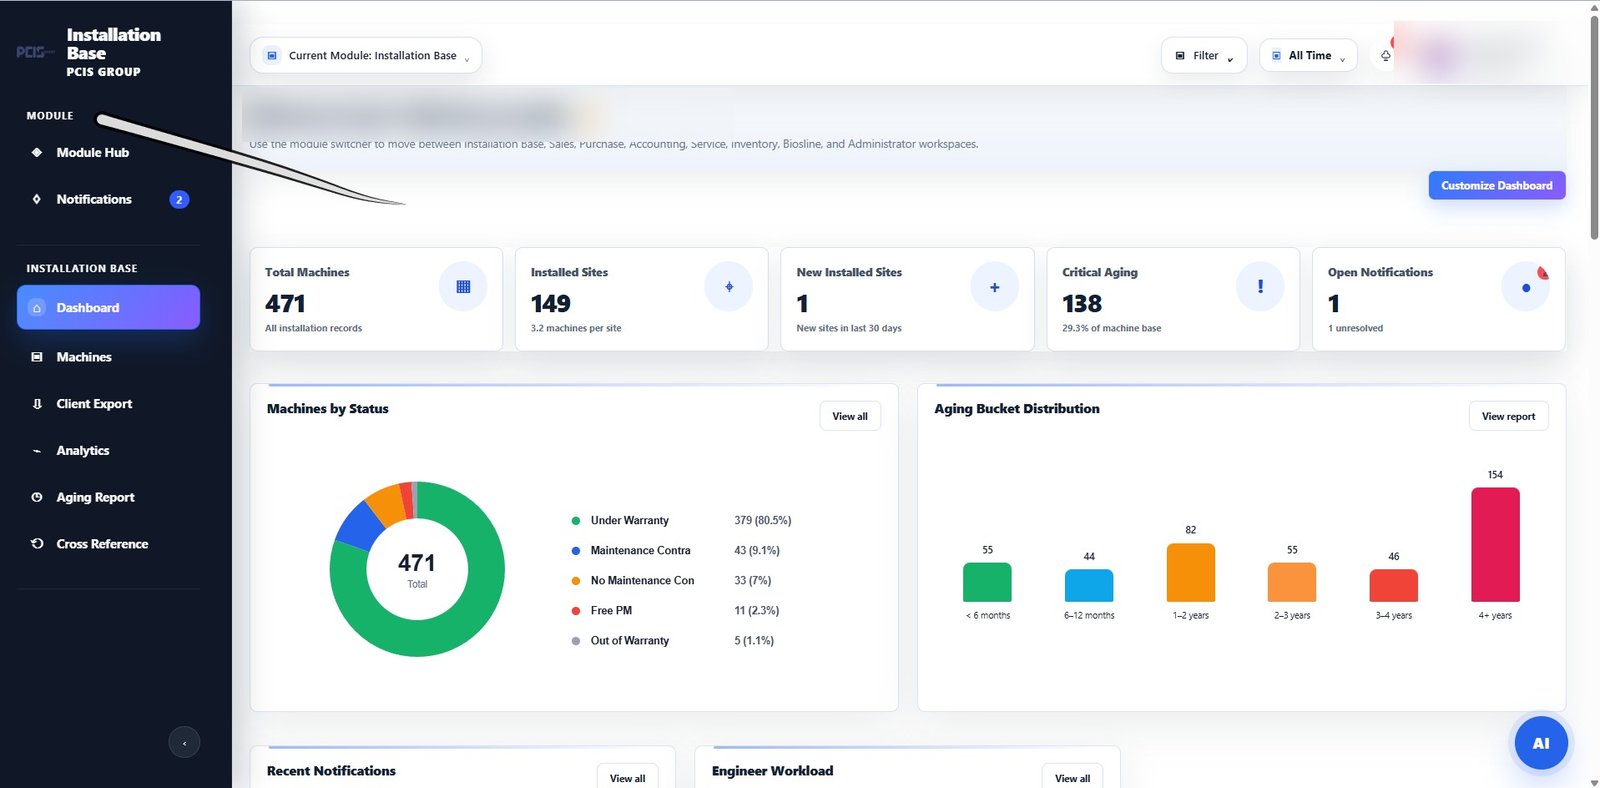The height and width of the screenshot is (788, 1600).
Task: Click the < 6 months aging bar
Action: pyautogui.click(x=987, y=582)
